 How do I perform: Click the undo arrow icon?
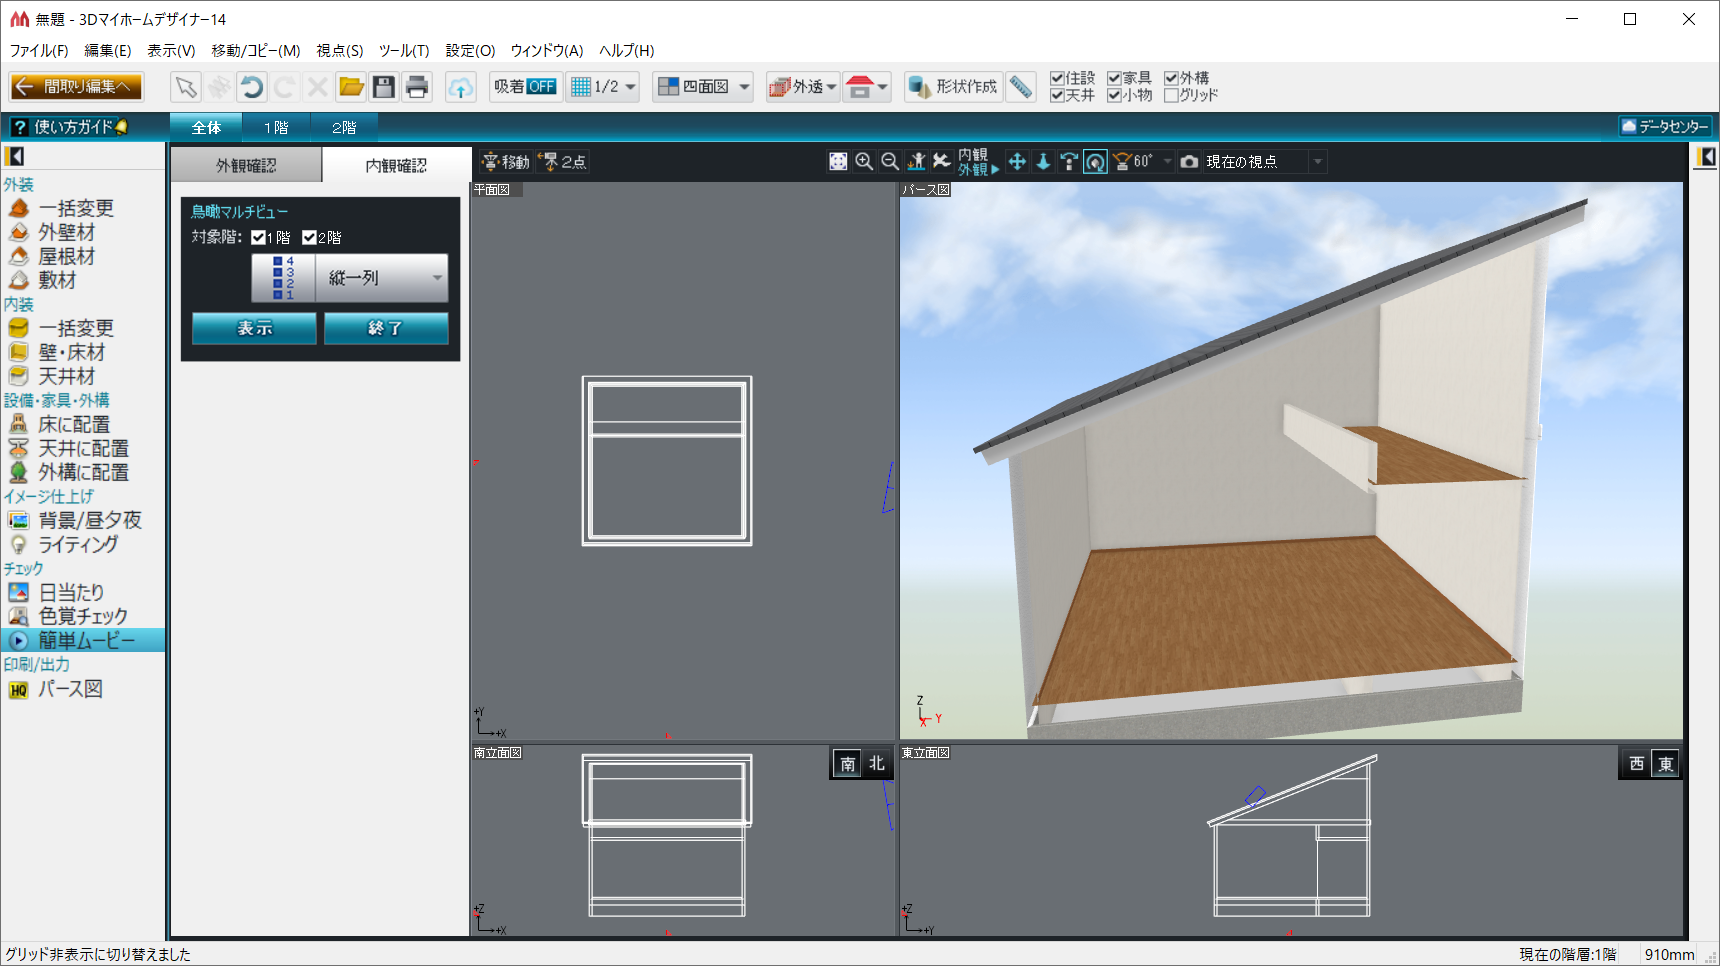pyautogui.click(x=252, y=87)
